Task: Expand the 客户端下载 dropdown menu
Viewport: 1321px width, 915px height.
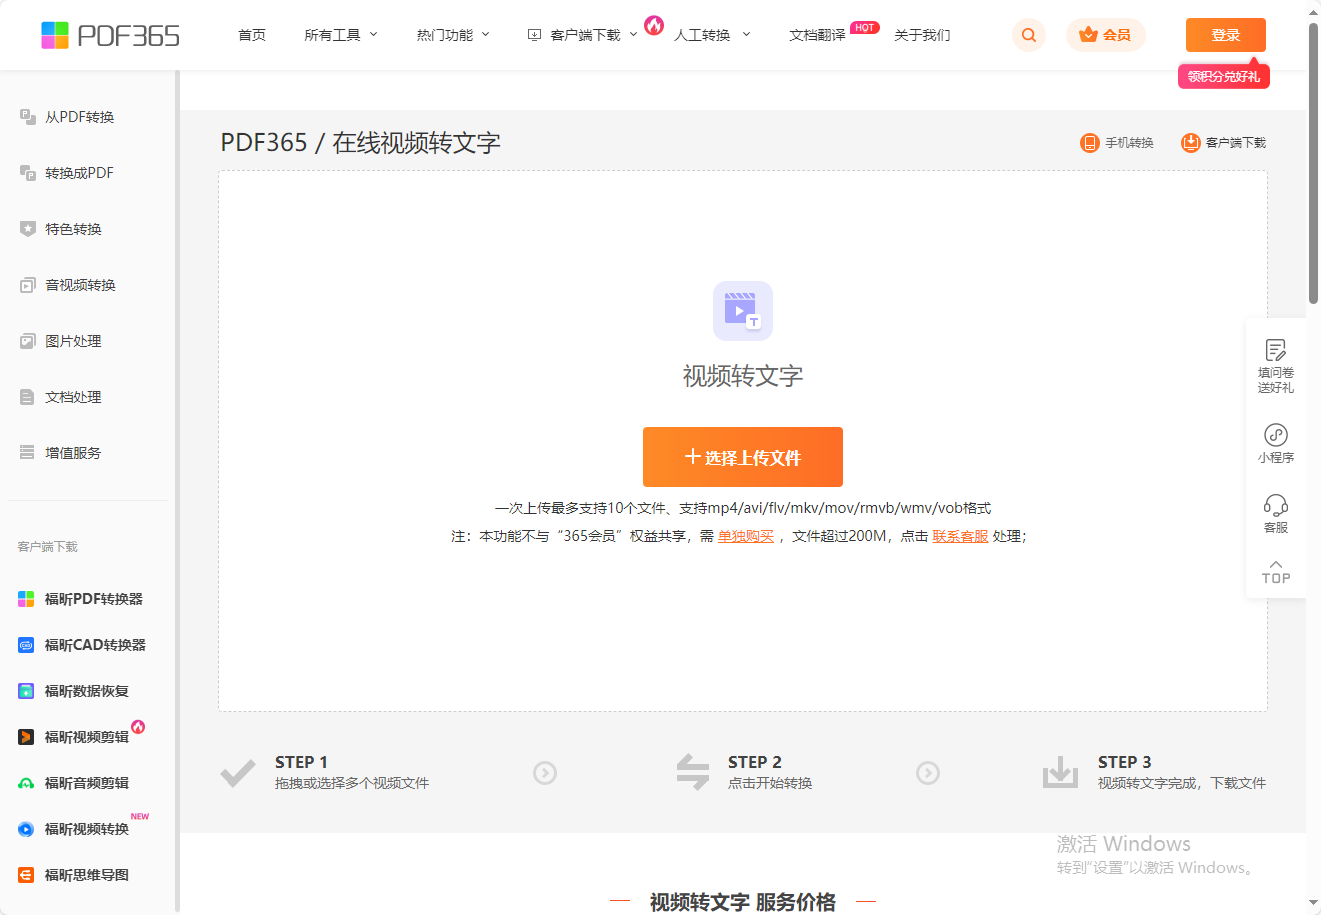Action: pyautogui.click(x=582, y=35)
